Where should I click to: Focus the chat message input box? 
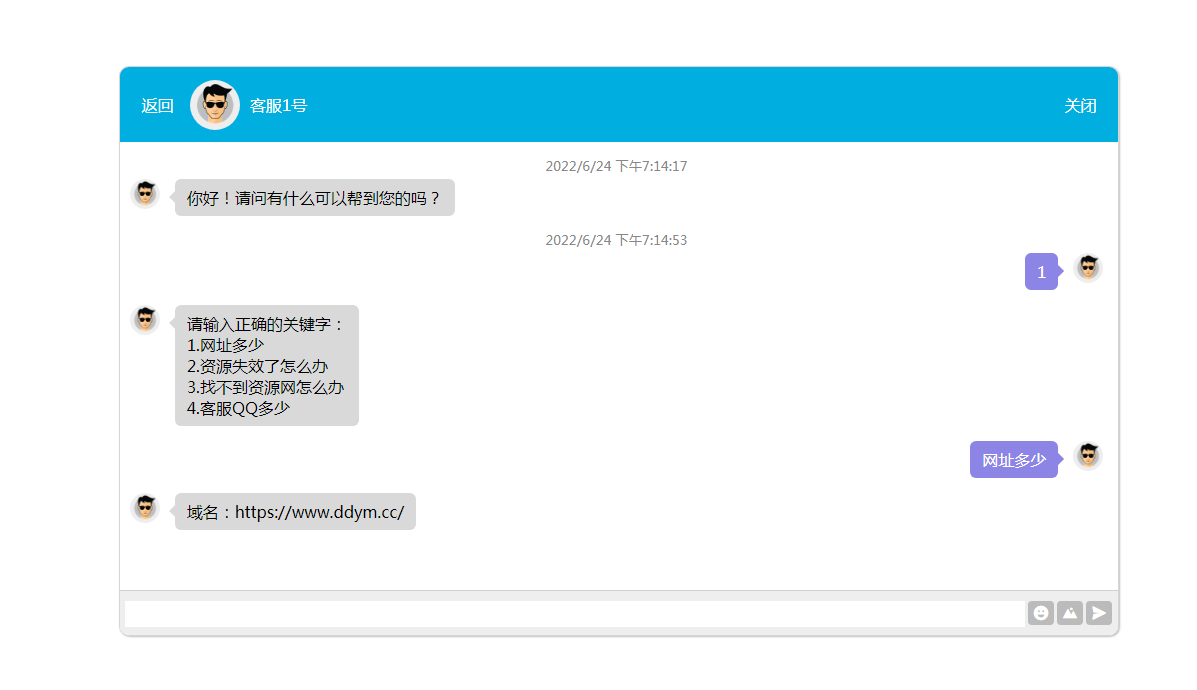(574, 613)
